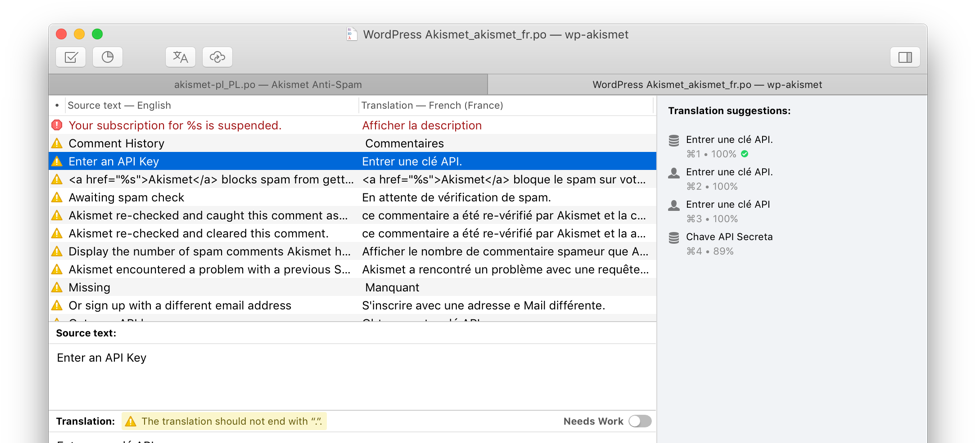Open the statistics pie chart toolbar button
Screen dimensions: 975x443
tap(108, 57)
